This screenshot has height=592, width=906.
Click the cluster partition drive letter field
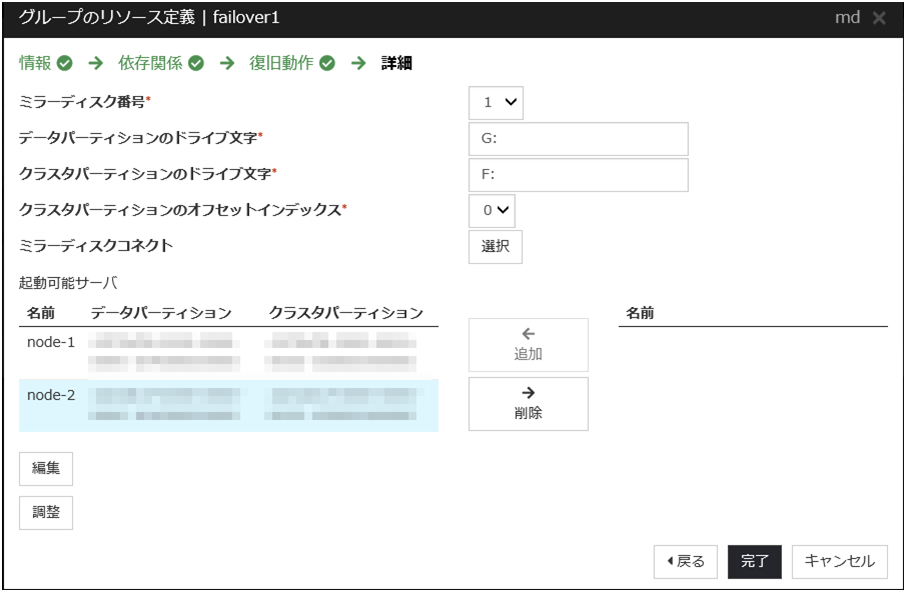578,174
